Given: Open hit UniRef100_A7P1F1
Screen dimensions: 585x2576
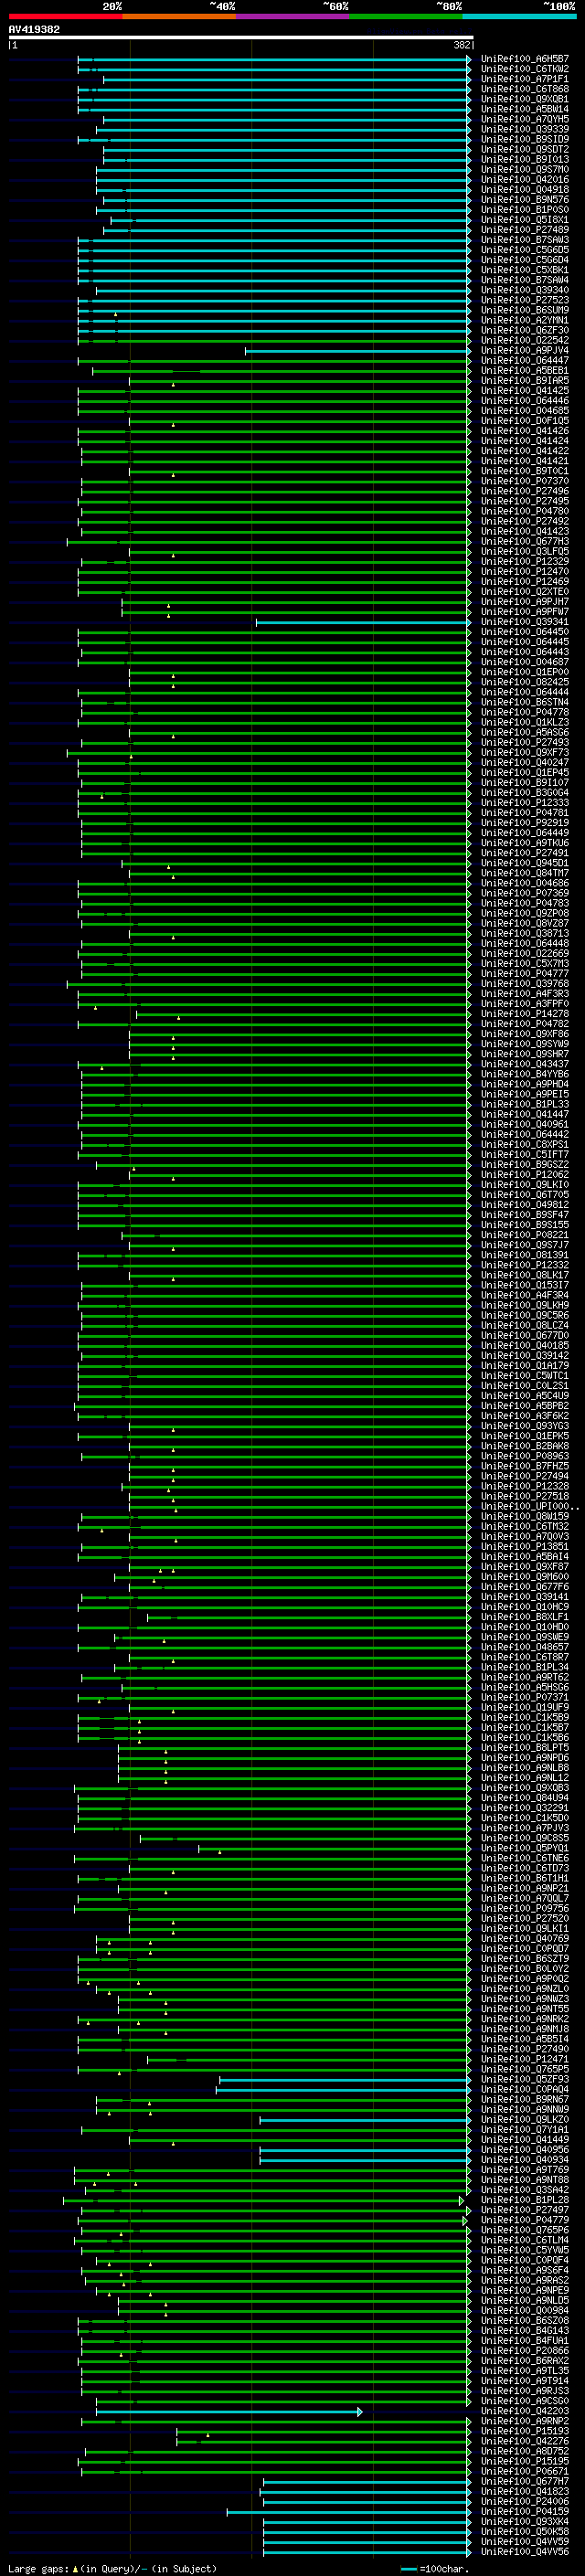Looking at the screenshot, I should pyautogui.click(x=524, y=79).
